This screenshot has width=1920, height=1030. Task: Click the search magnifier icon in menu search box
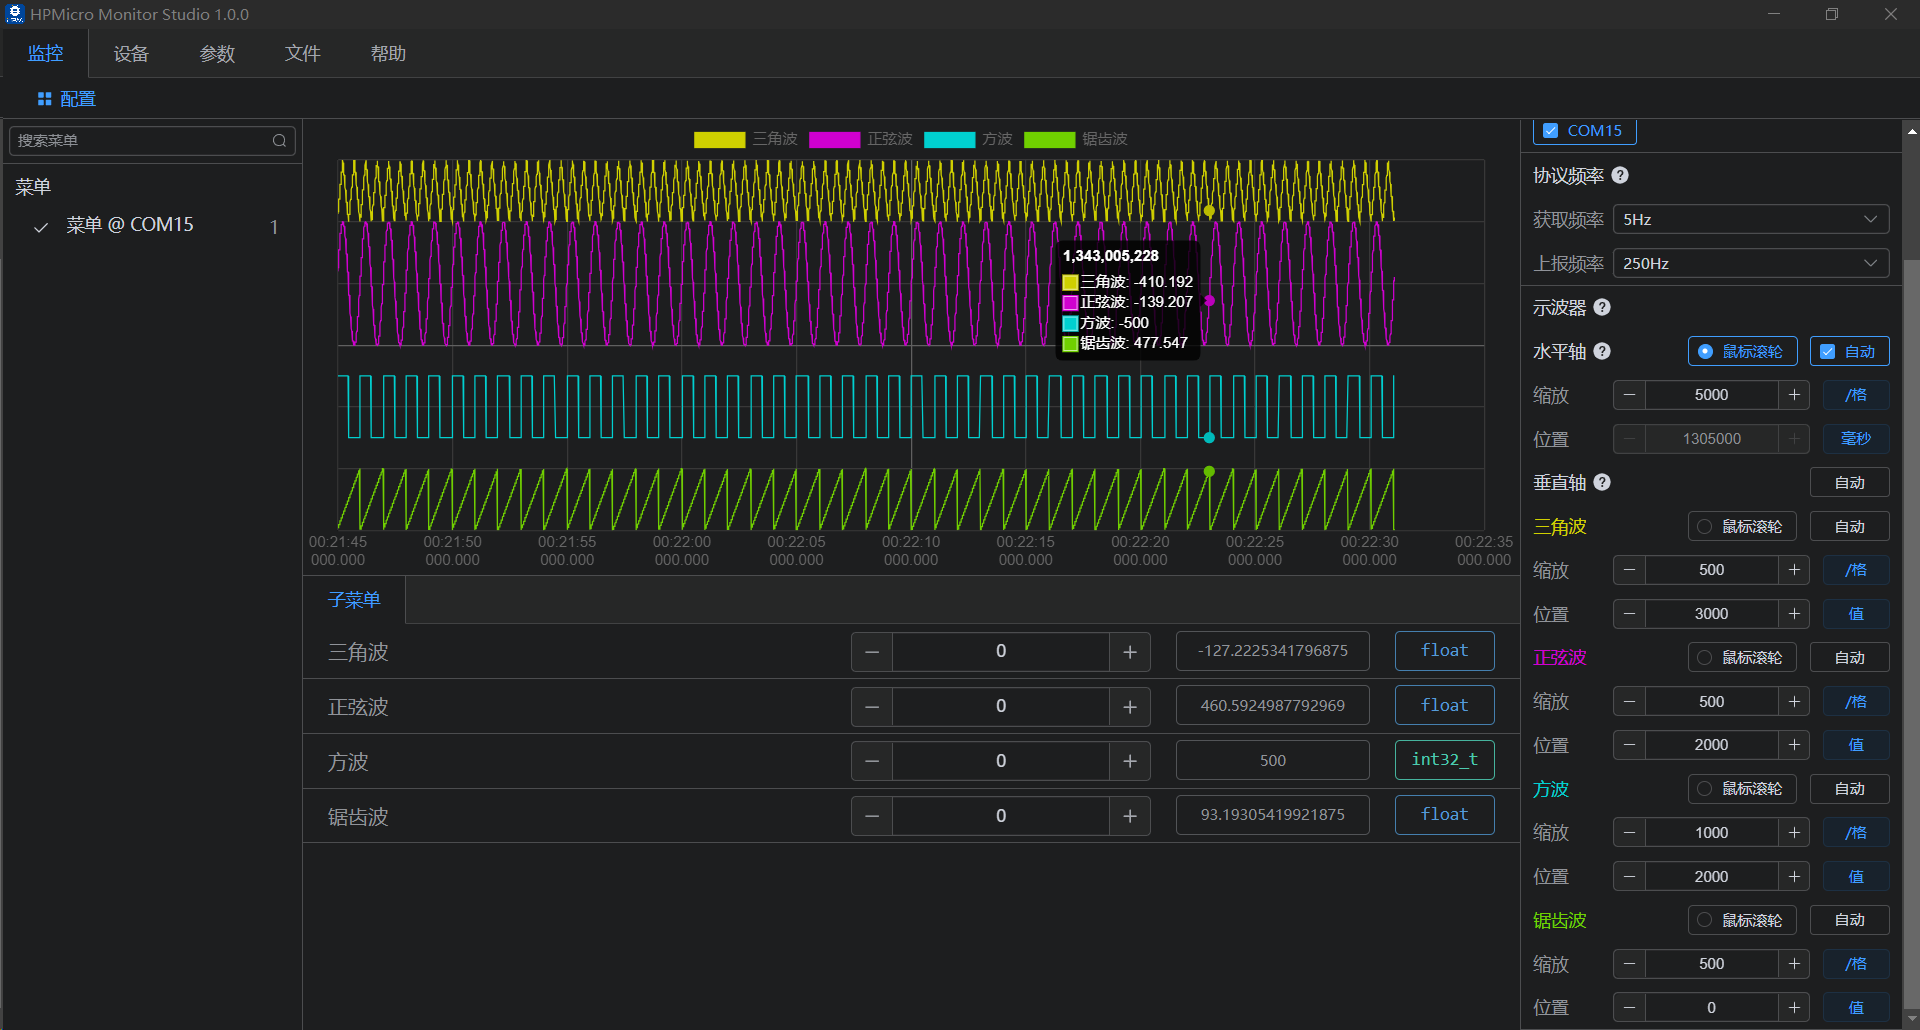click(279, 141)
